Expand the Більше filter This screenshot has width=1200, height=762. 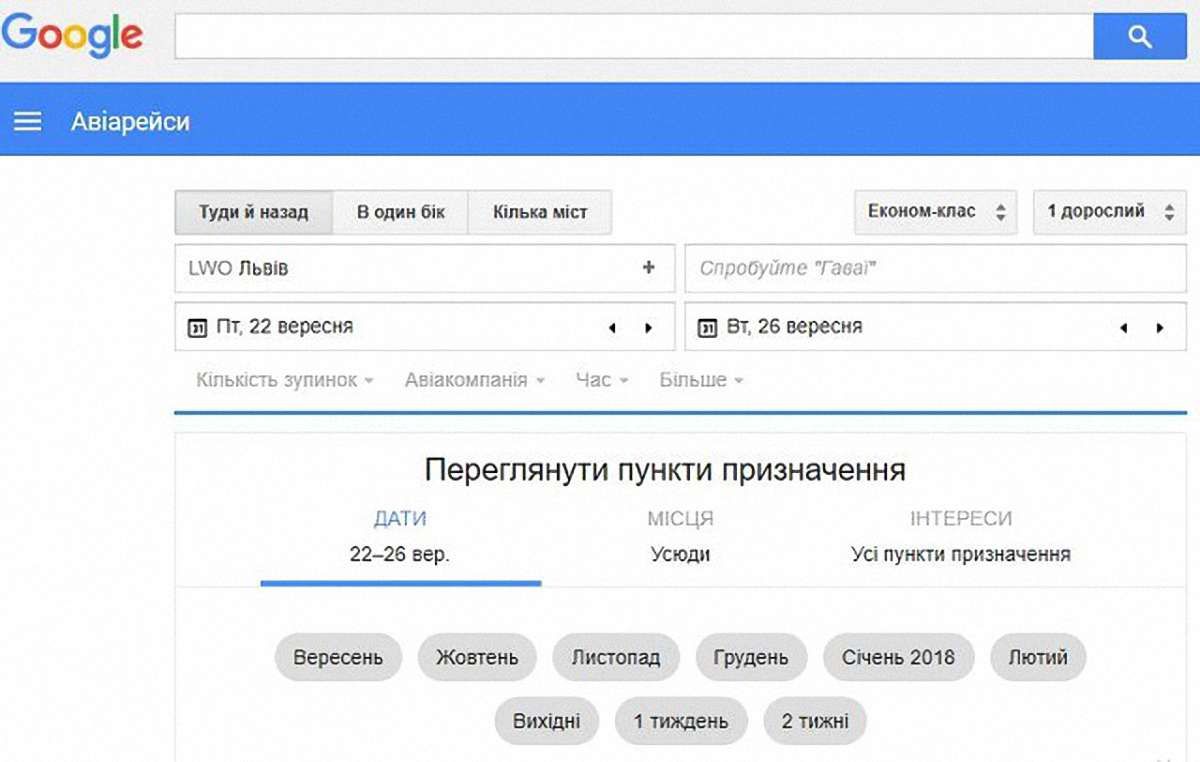pyautogui.click(x=702, y=380)
